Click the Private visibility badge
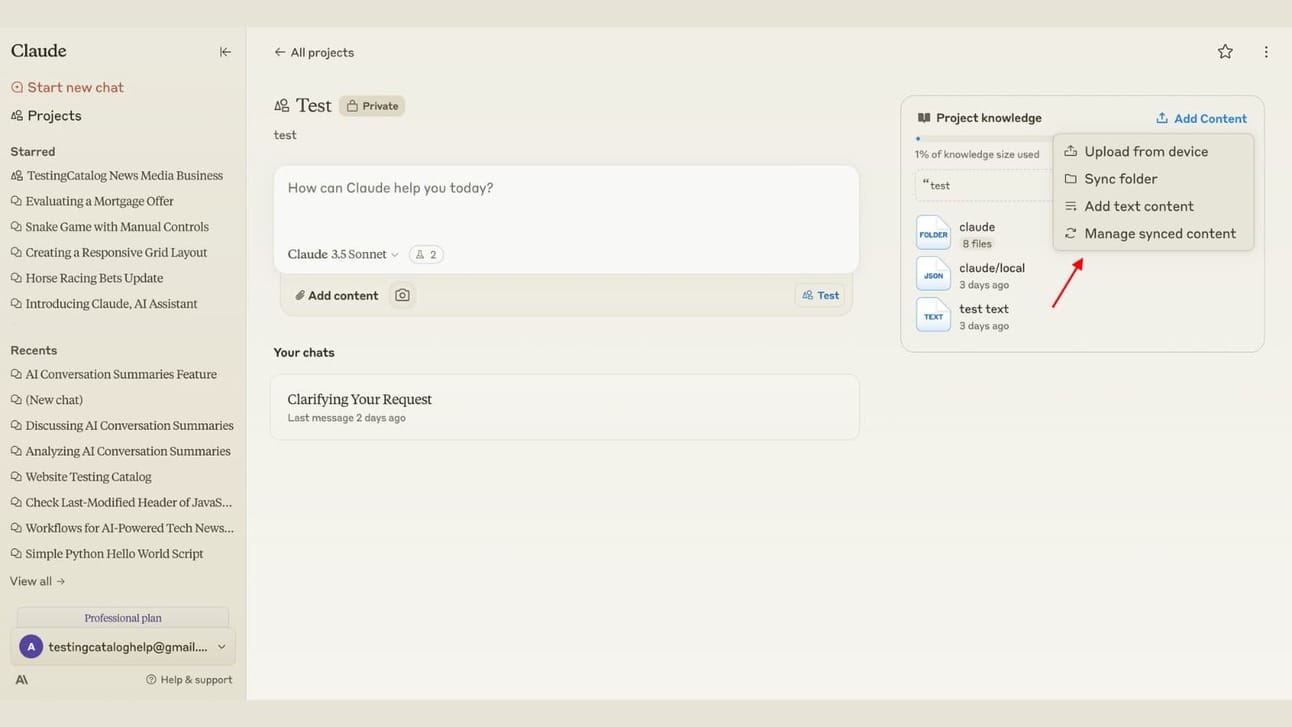Screen dimensions: 1292x727 click(x=372, y=106)
